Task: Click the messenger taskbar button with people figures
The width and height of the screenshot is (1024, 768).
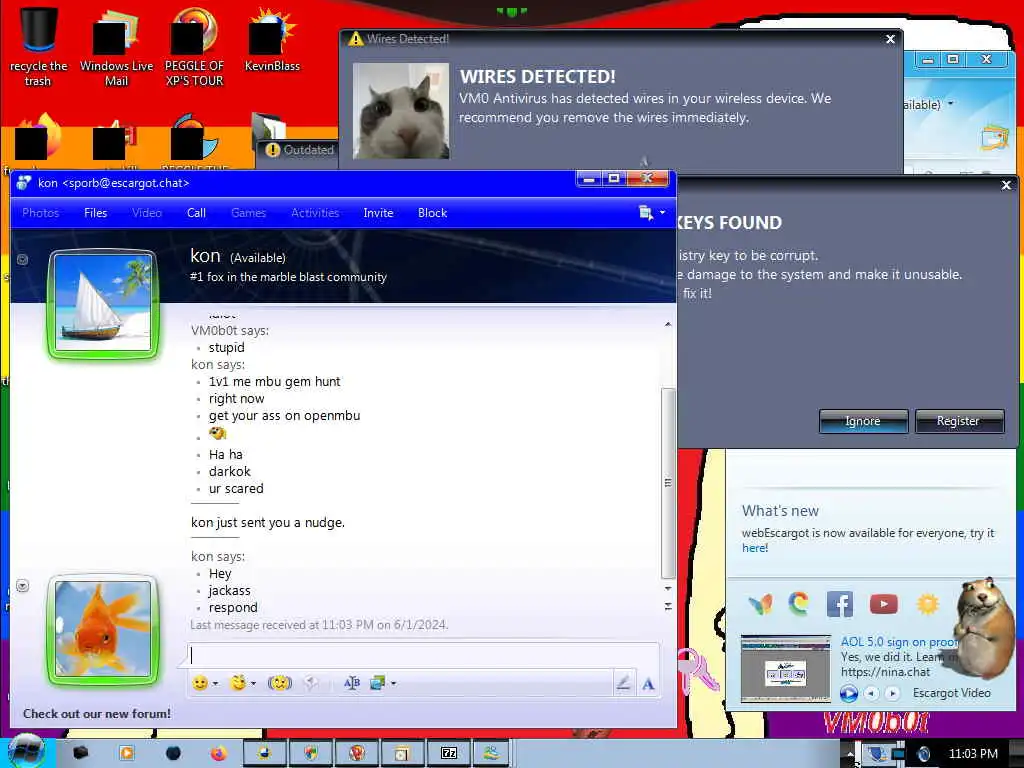Action: pos(491,754)
